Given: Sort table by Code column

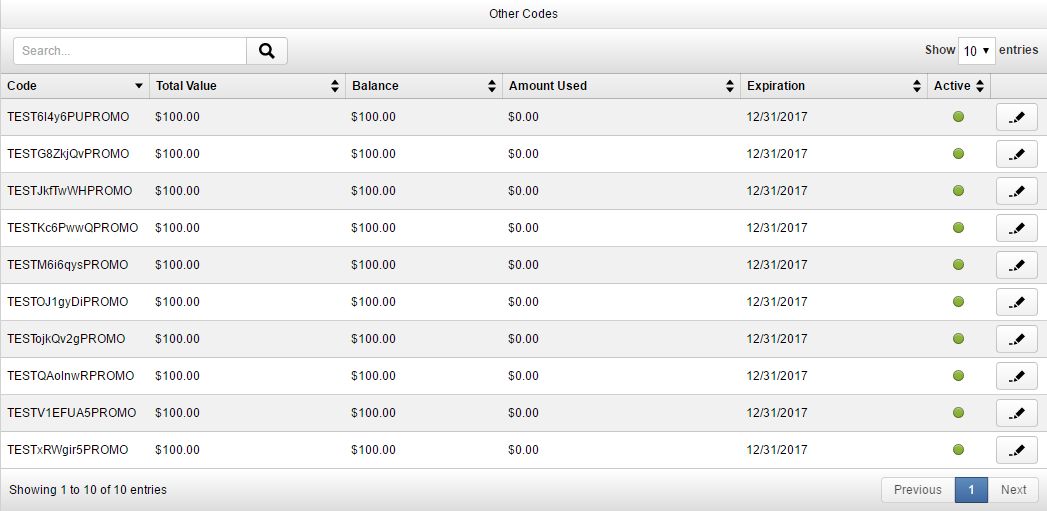Looking at the screenshot, I should pos(75,86).
